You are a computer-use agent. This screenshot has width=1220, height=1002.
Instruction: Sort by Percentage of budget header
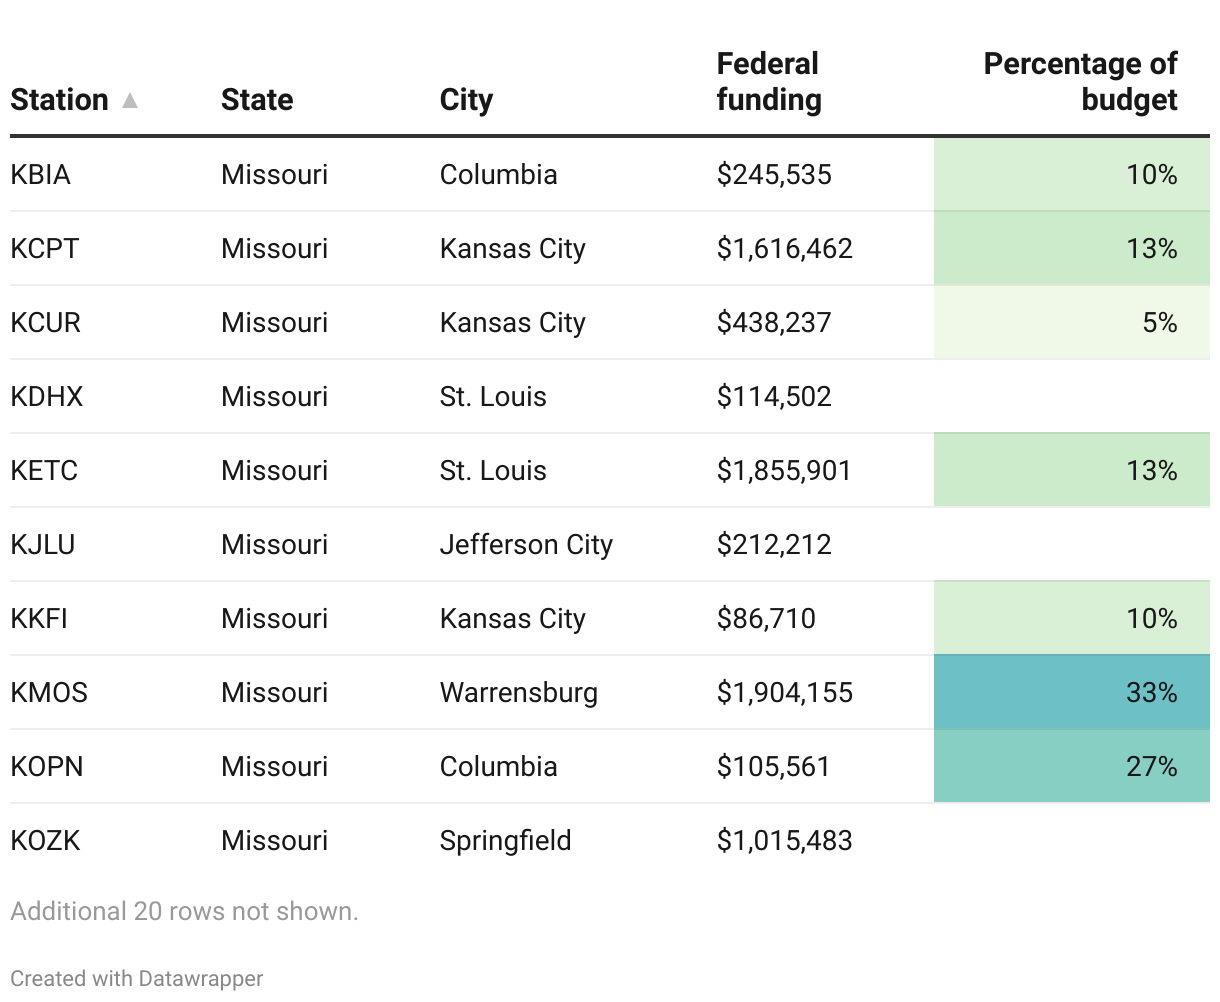pyautogui.click(x=1080, y=82)
